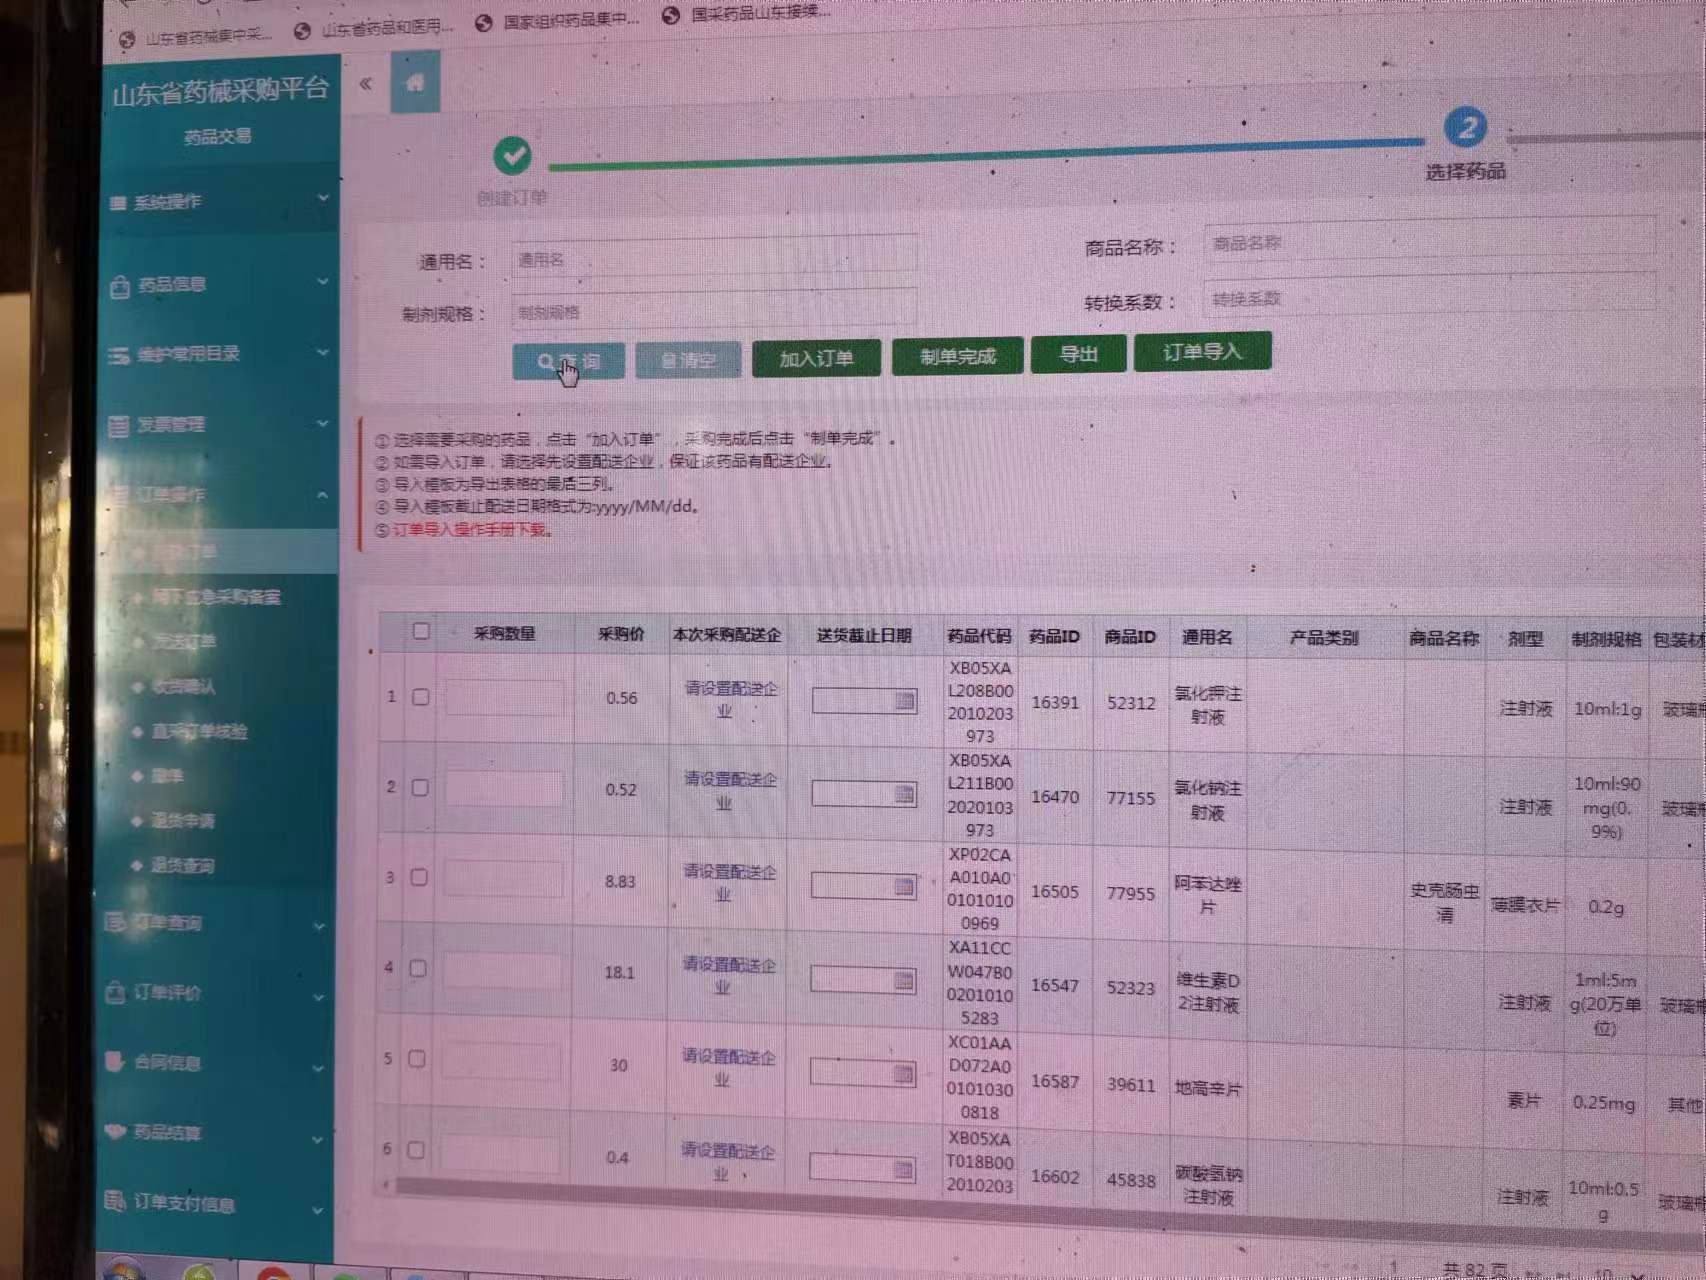Screen dimensions: 1706x1280
Task: Expand 订单查询 menu via its chevron
Action: (x=319, y=927)
